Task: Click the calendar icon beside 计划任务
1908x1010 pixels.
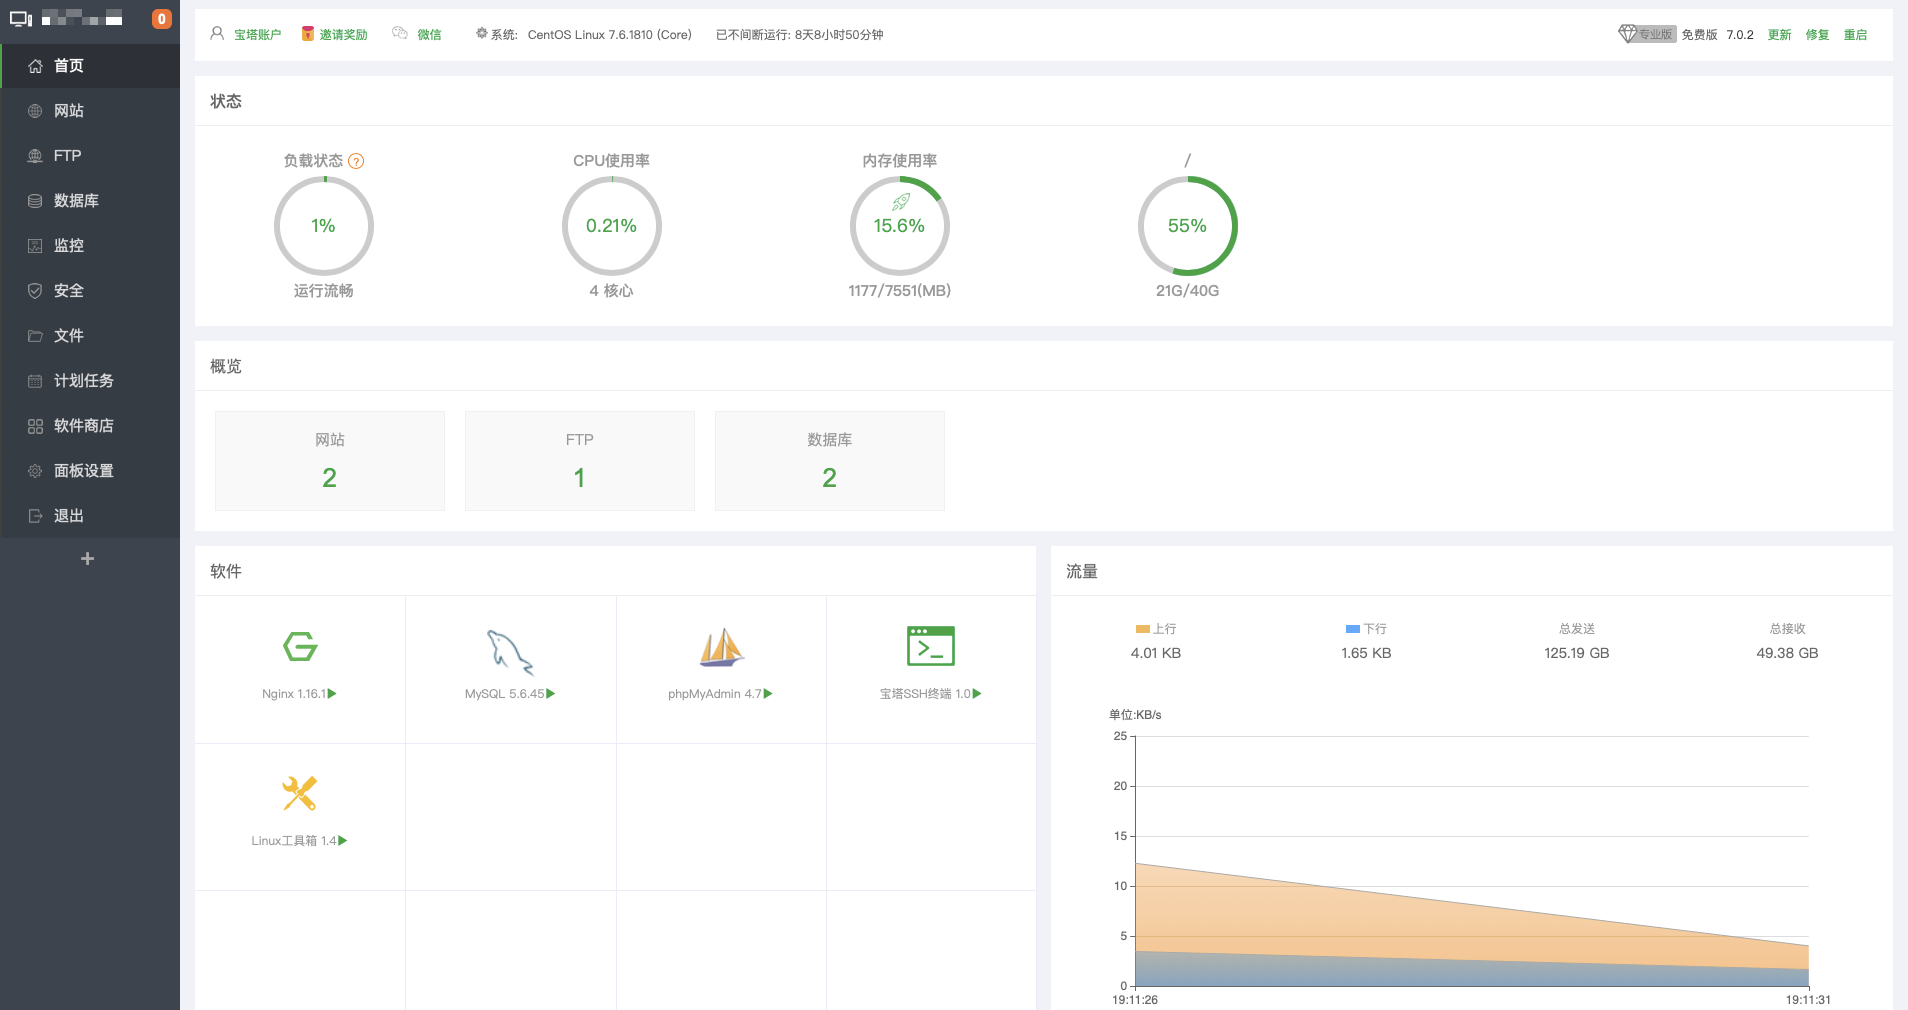Action: click(35, 381)
